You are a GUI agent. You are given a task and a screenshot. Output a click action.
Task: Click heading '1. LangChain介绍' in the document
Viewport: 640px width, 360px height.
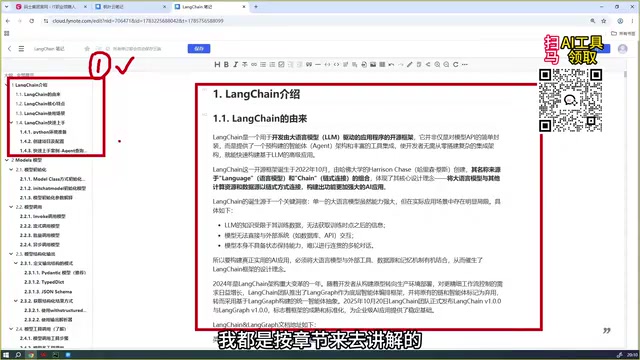pos(256,94)
